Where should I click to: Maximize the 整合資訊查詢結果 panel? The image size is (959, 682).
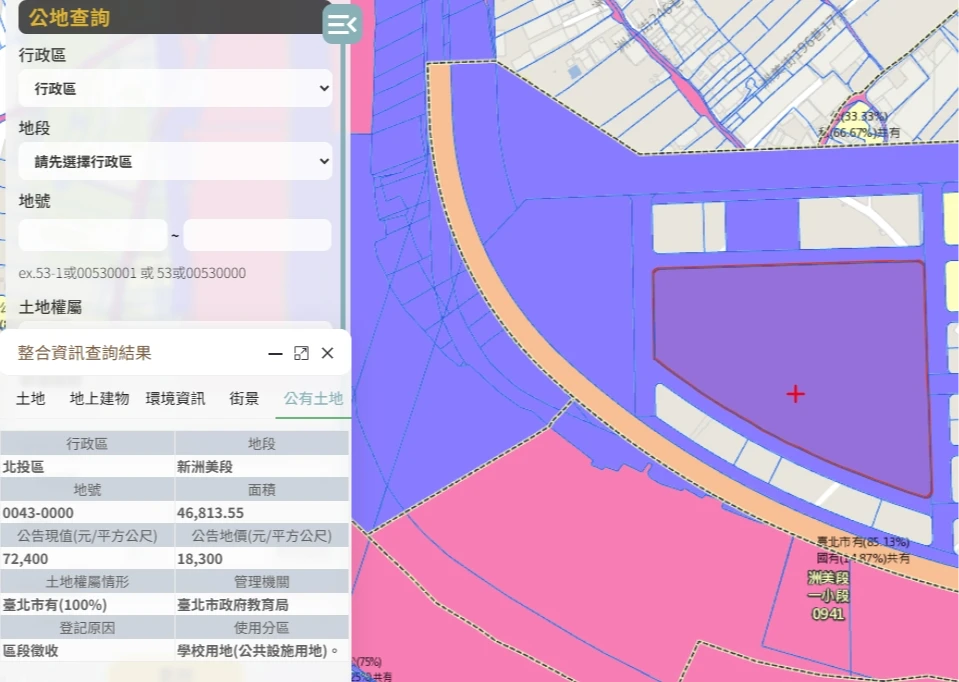click(301, 353)
